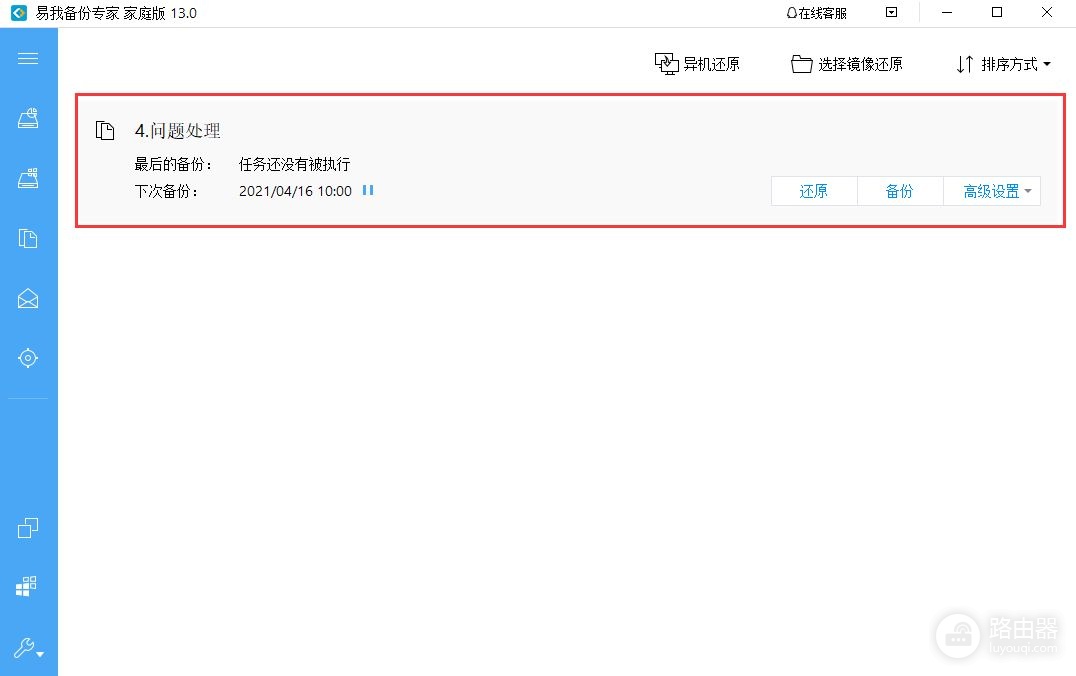
Task: Minimize the backup application window
Action: 947,12
